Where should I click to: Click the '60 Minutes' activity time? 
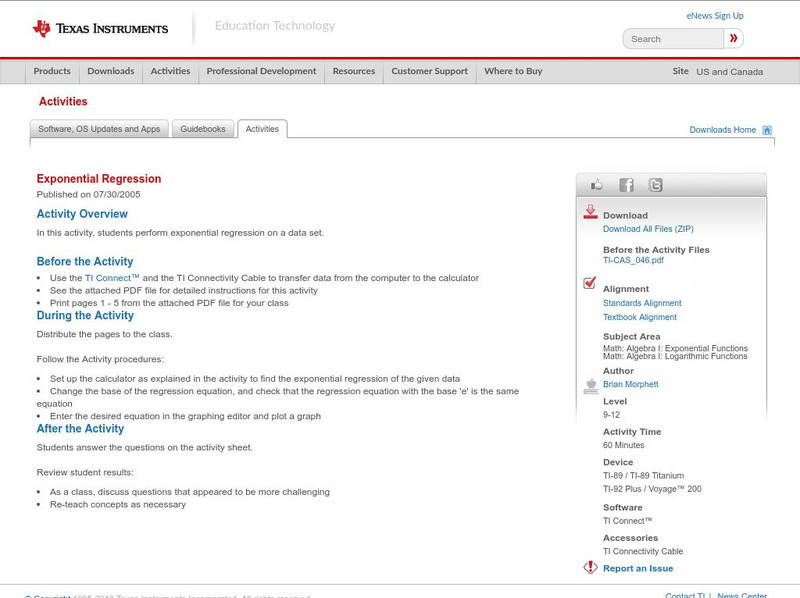pos(623,445)
